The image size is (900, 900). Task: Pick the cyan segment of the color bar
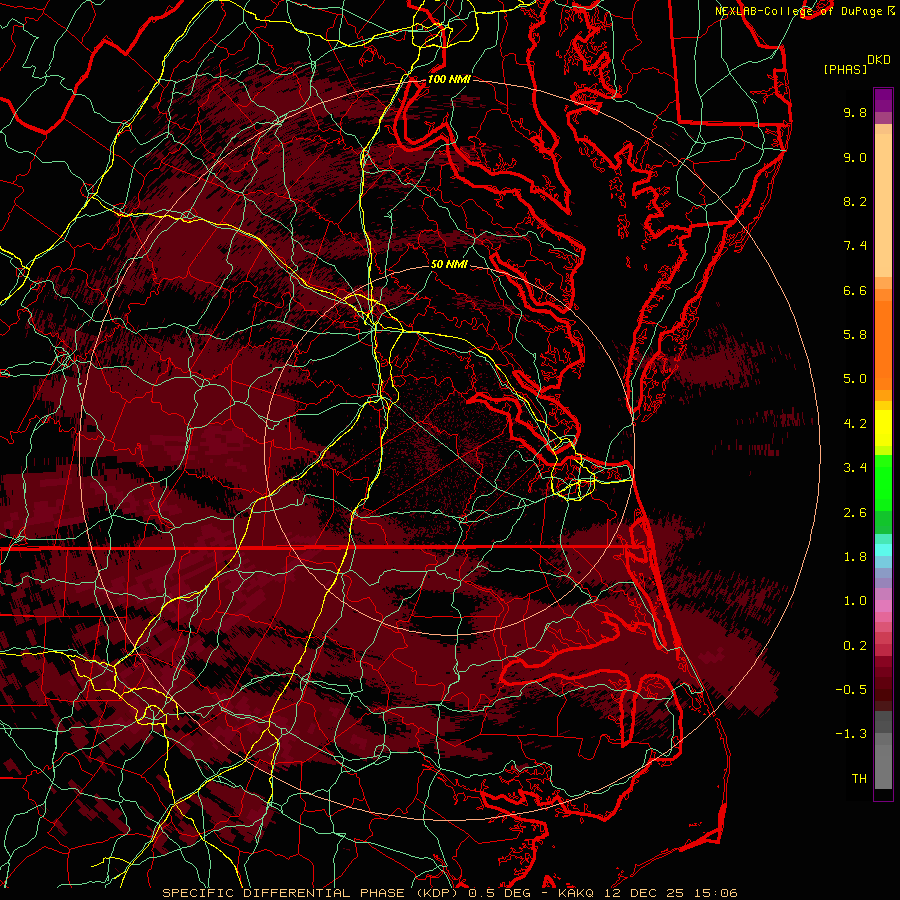[883, 550]
